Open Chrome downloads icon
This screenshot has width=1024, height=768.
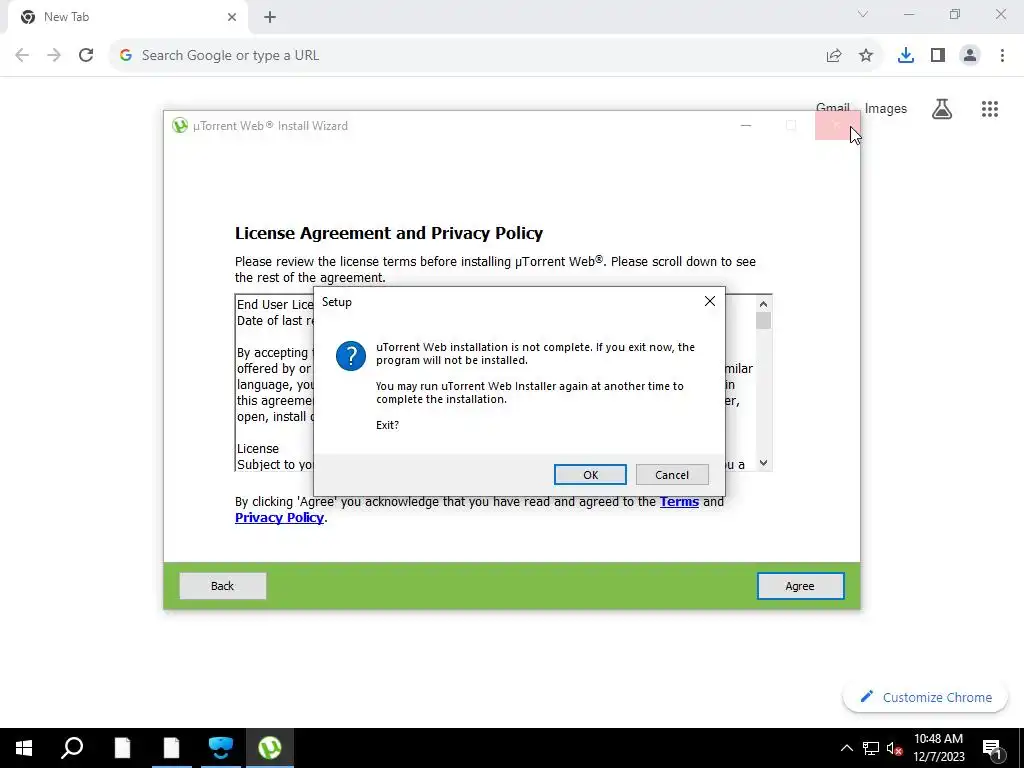(905, 56)
